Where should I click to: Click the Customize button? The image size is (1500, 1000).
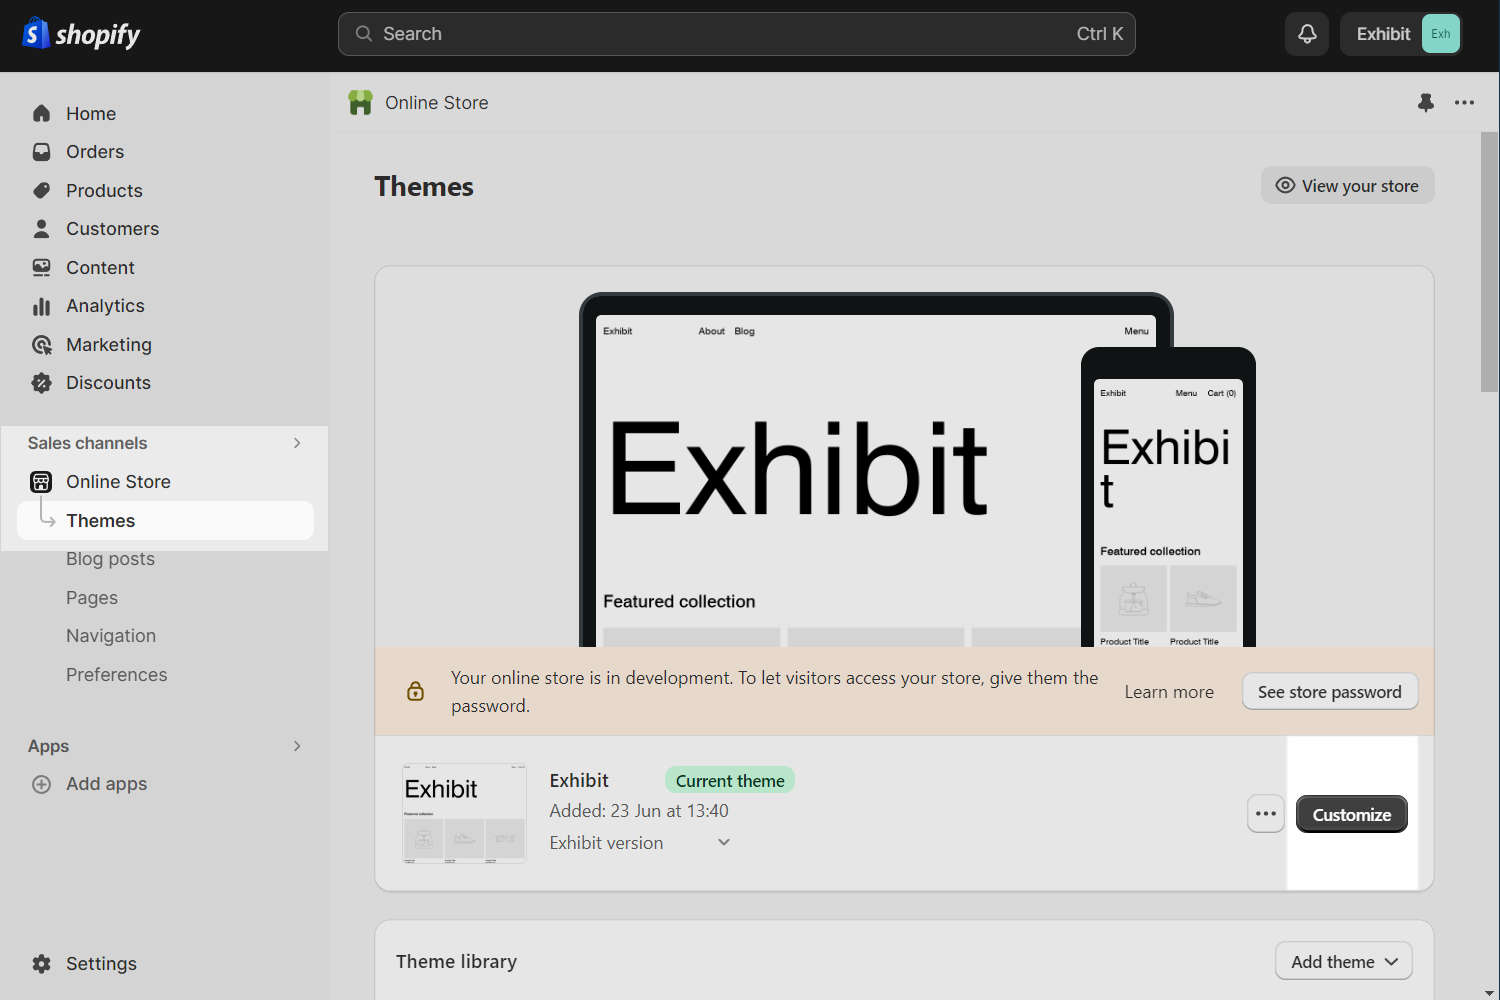[x=1351, y=814]
